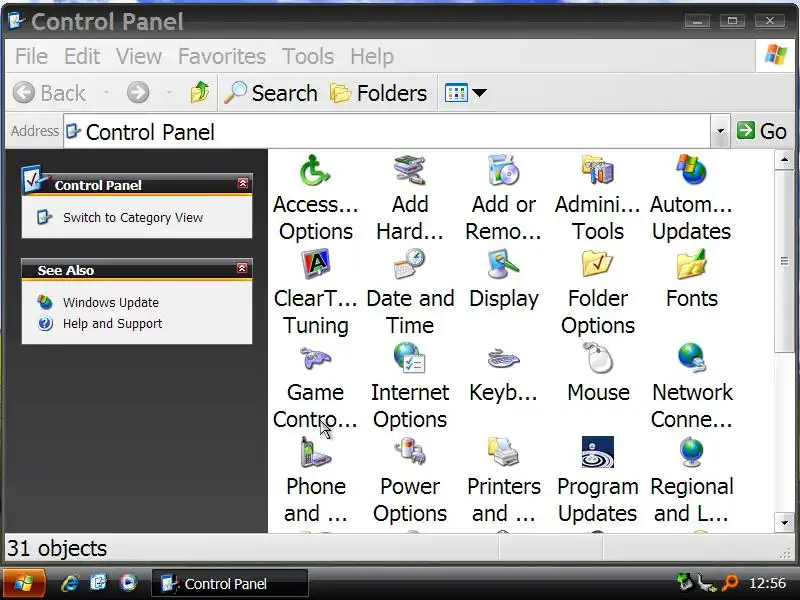Expand the Forward history dropdown arrow

click(x=169, y=93)
